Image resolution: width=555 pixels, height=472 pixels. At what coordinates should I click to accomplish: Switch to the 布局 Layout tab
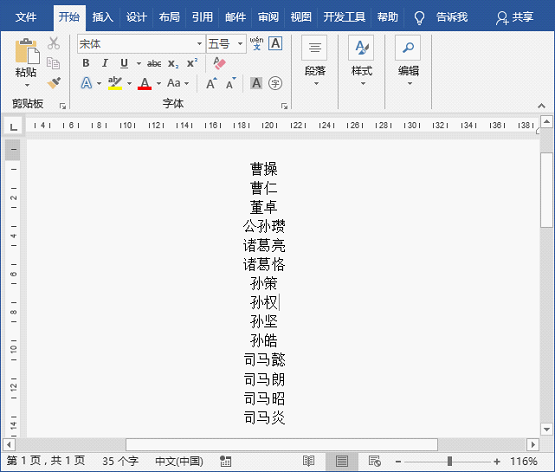coord(169,17)
